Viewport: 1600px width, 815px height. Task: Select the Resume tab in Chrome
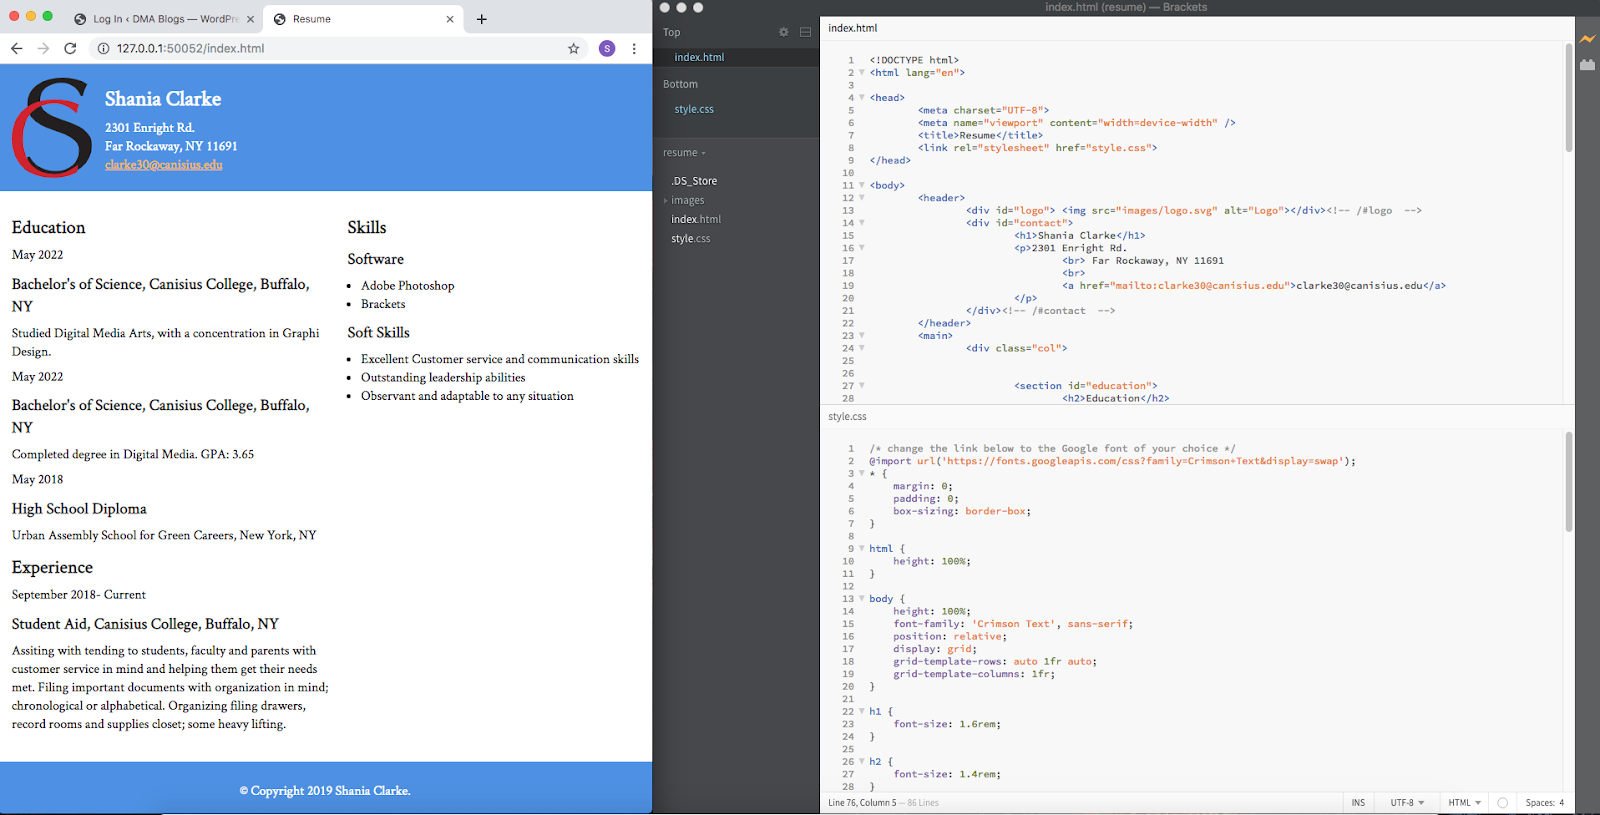coord(364,19)
